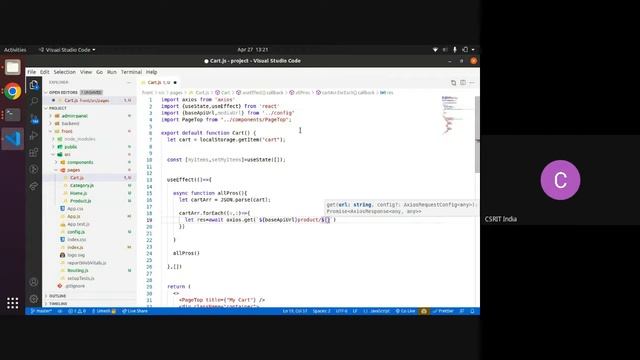Expand the node_modules folder
Viewport: 640px width, 360px height.
point(80,139)
